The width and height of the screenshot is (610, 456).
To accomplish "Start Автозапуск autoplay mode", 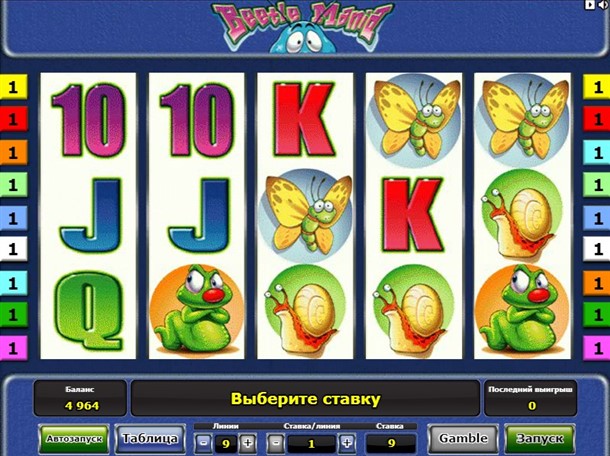I will (74, 438).
